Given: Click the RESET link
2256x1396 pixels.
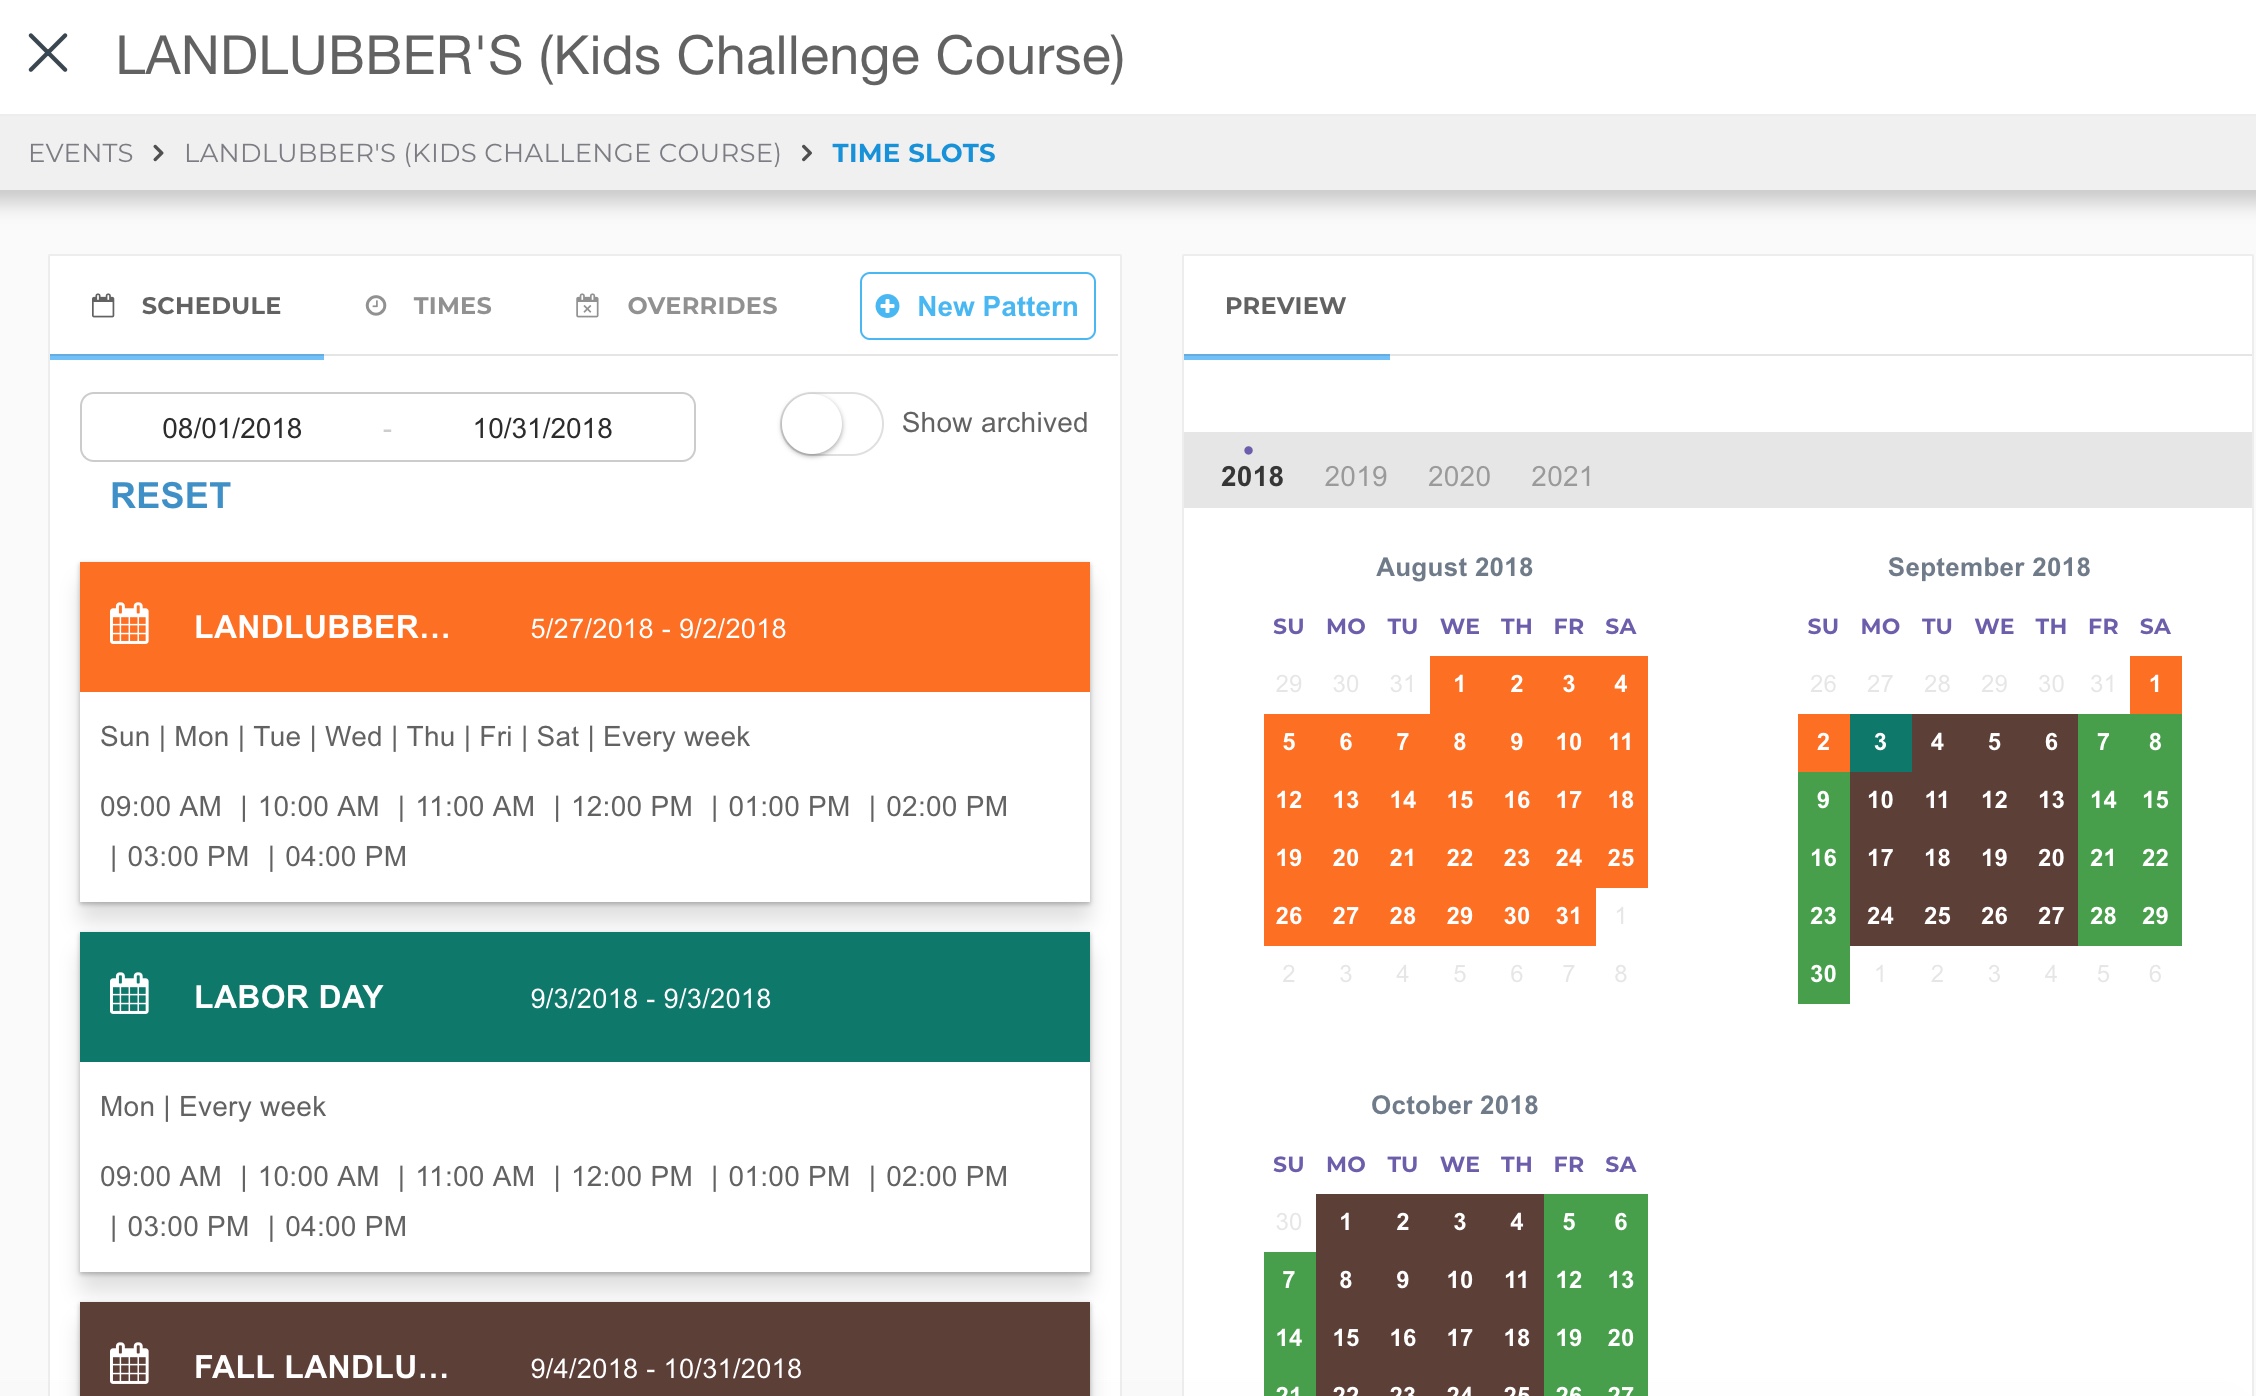Looking at the screenshot, I should (x=171, y=496).
